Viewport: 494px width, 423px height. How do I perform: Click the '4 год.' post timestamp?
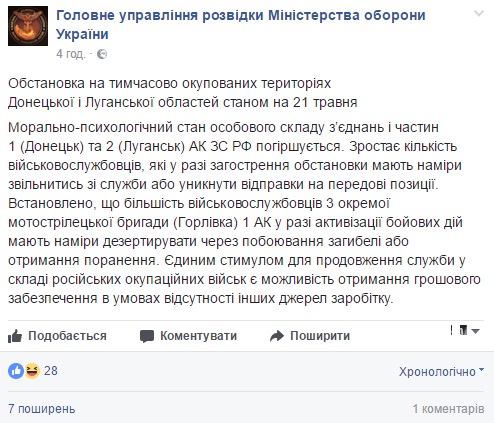click(x=71, y=54)
